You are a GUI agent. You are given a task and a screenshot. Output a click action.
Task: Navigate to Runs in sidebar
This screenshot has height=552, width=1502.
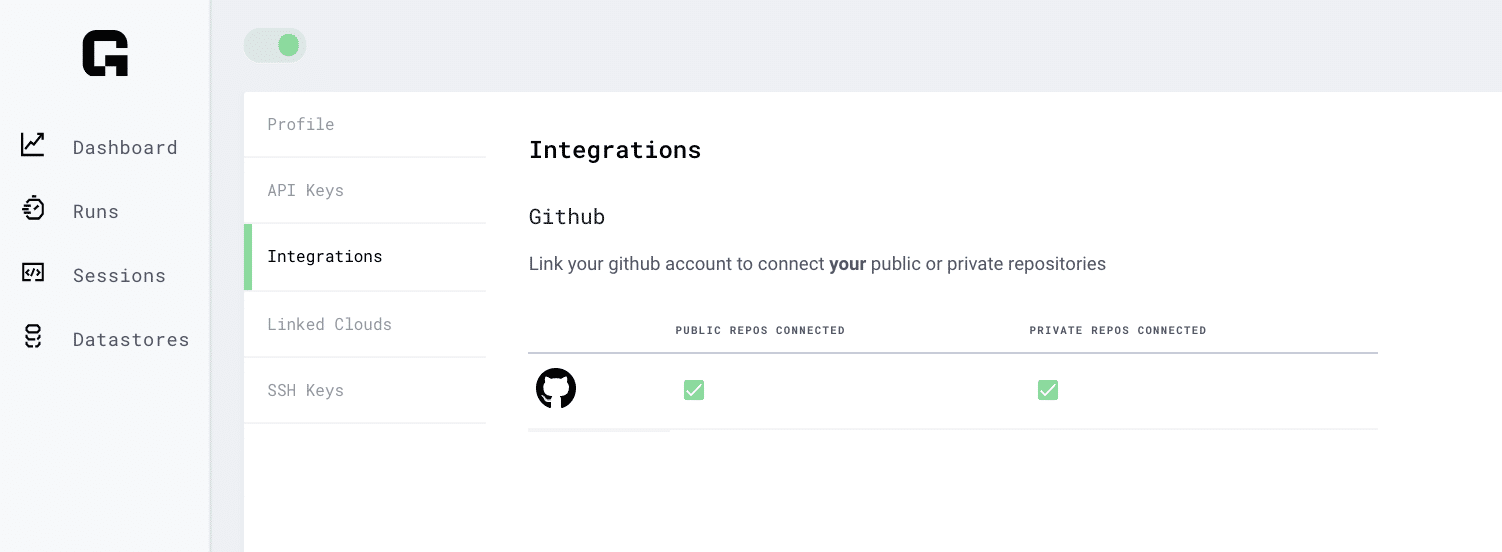click(x=96, y=212)
